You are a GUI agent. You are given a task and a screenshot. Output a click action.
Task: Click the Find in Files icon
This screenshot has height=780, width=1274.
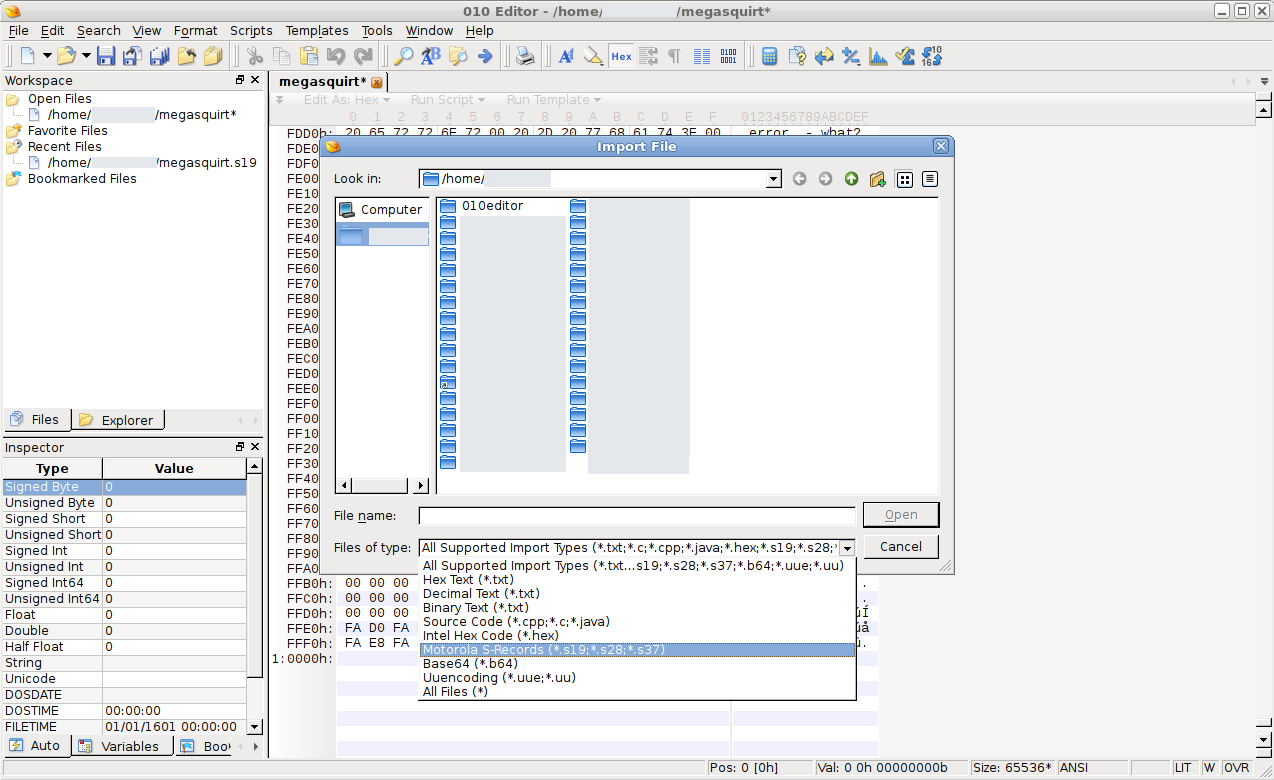[x=458, y=56]
